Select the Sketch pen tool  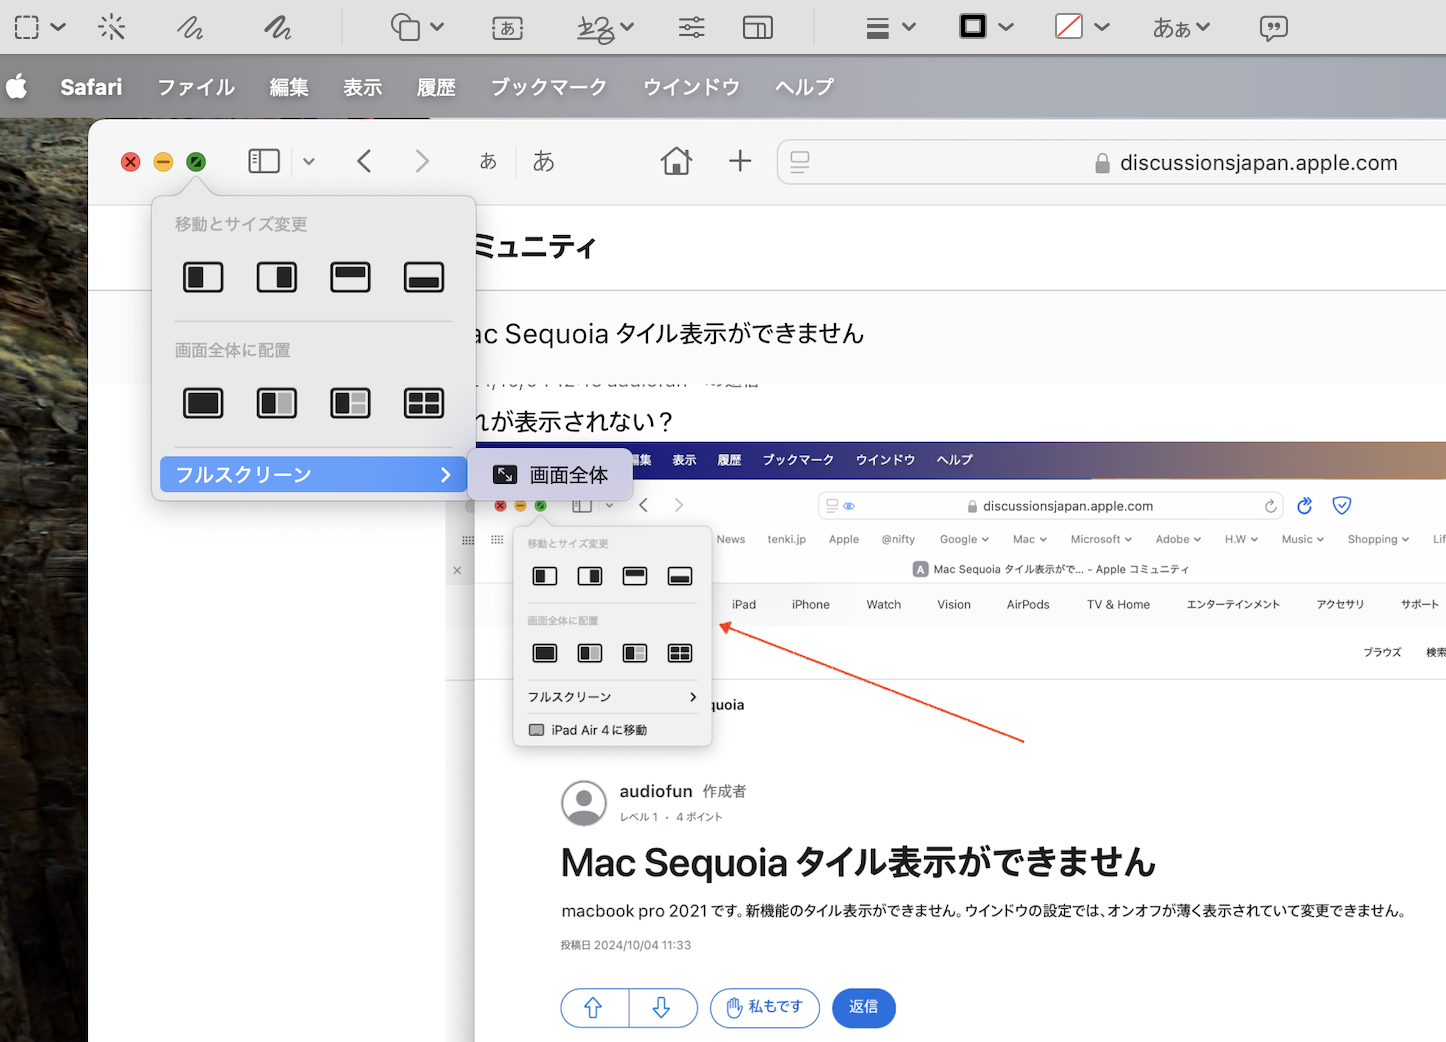click(x=190, y=27)
